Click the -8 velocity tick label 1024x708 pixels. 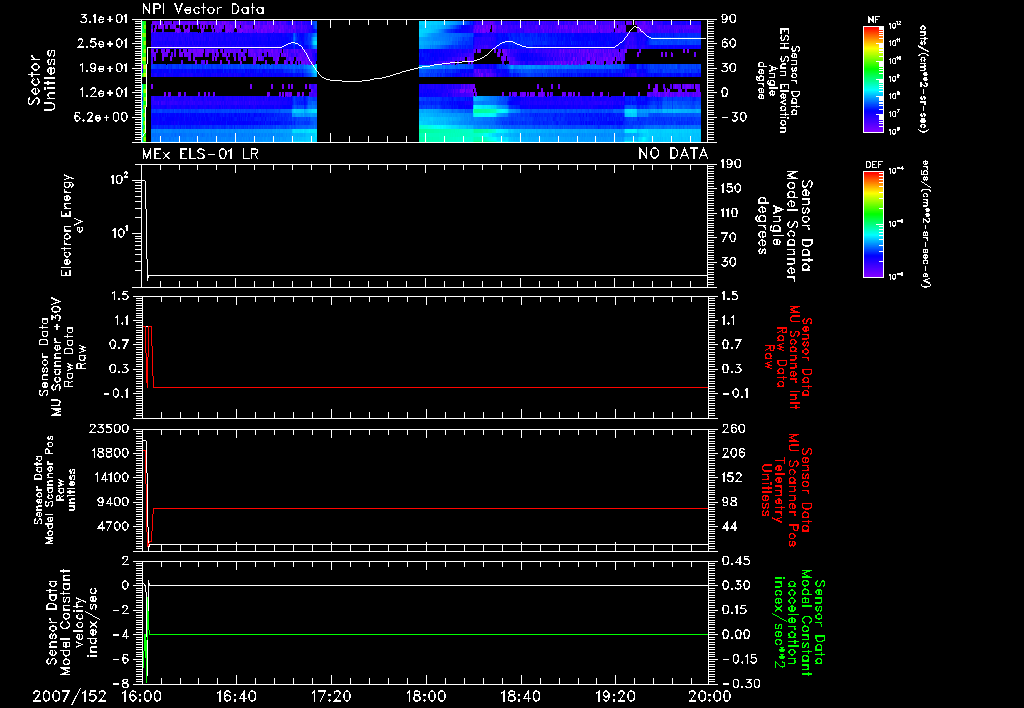(x=121, y=684)
